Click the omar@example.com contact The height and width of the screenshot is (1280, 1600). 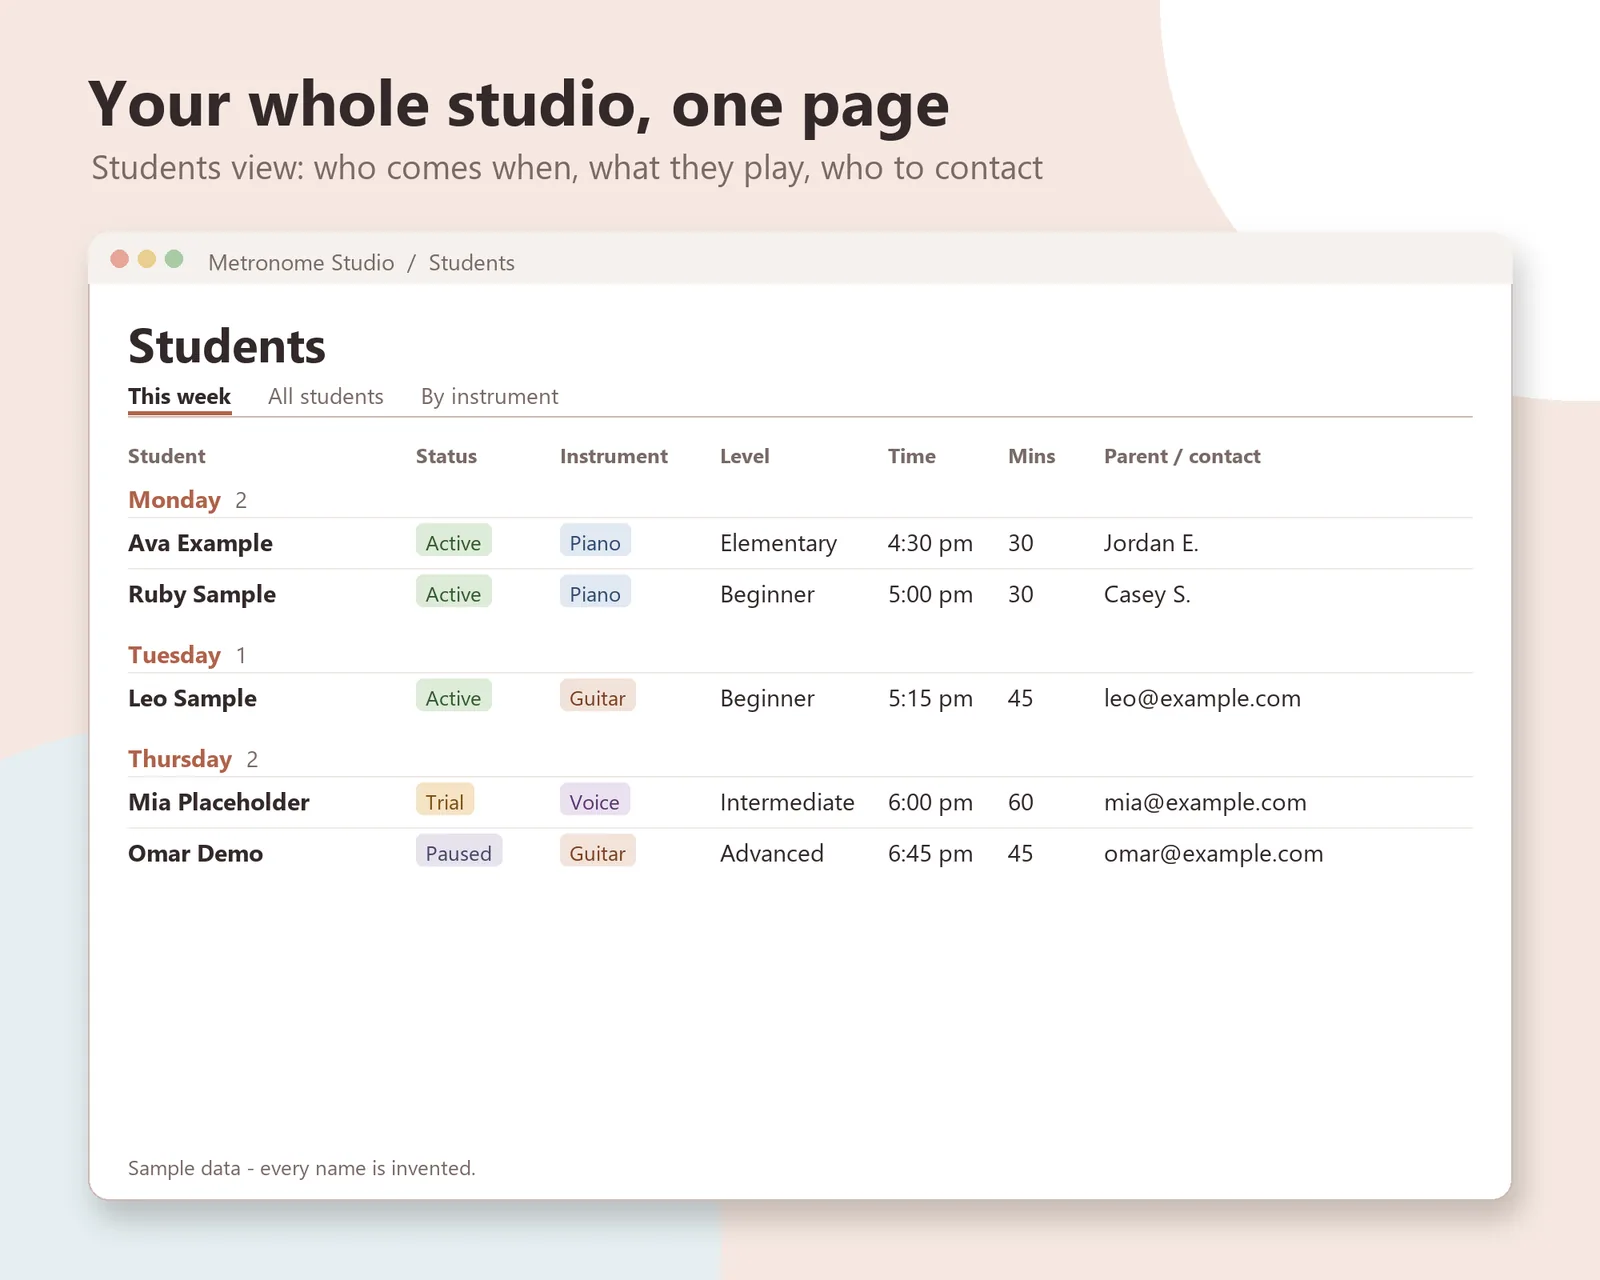[1213, 853]
